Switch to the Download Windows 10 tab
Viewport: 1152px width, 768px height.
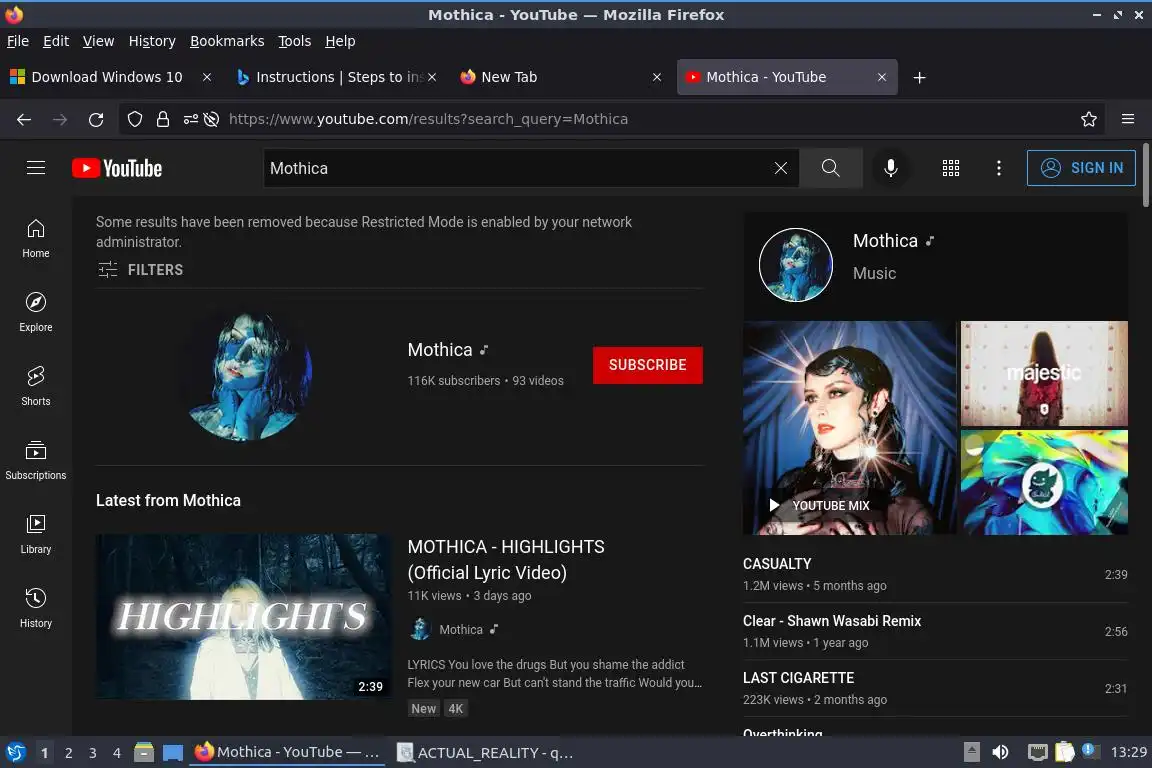click(107, 77)
